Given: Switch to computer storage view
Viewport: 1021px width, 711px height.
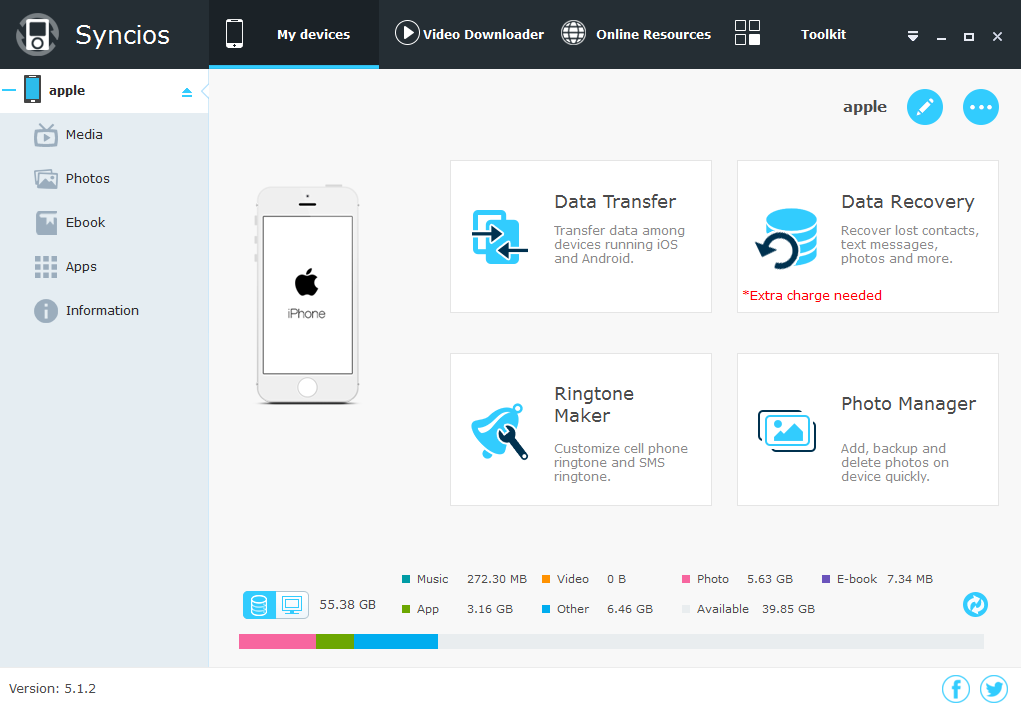Looking at the screenshot, I should click(x=292, y=605).
